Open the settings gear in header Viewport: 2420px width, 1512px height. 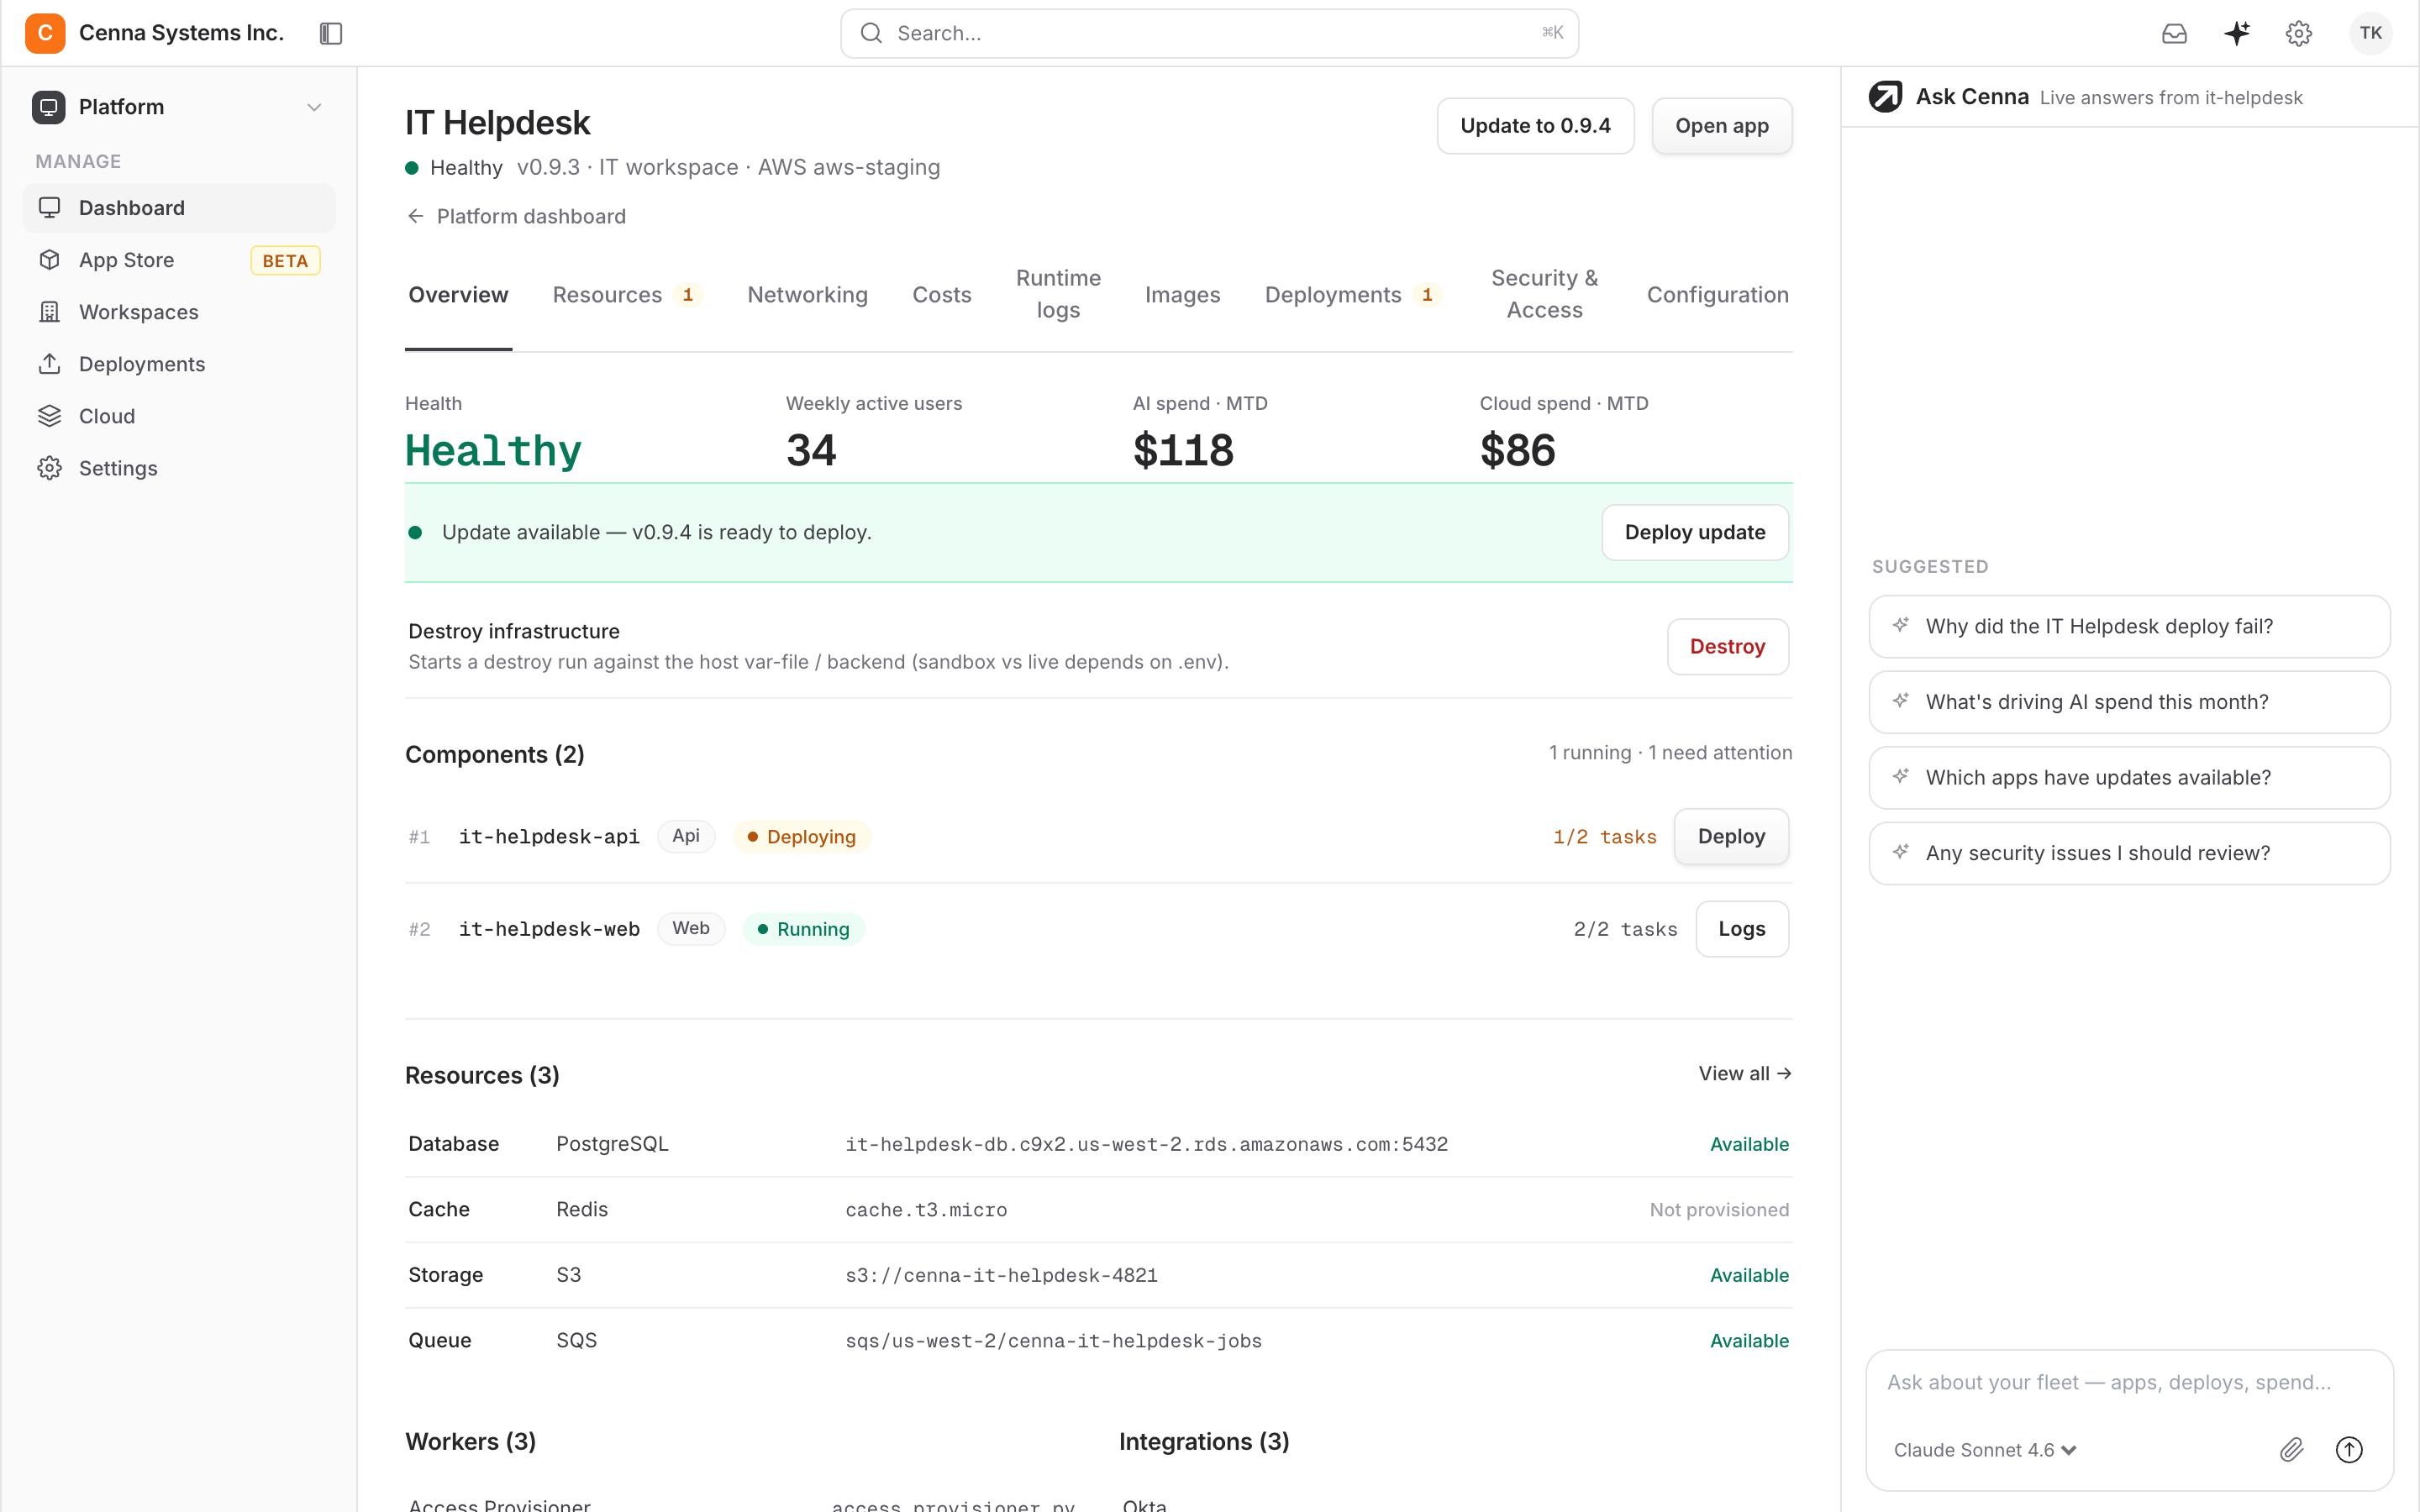click(x=2299, y=33)
